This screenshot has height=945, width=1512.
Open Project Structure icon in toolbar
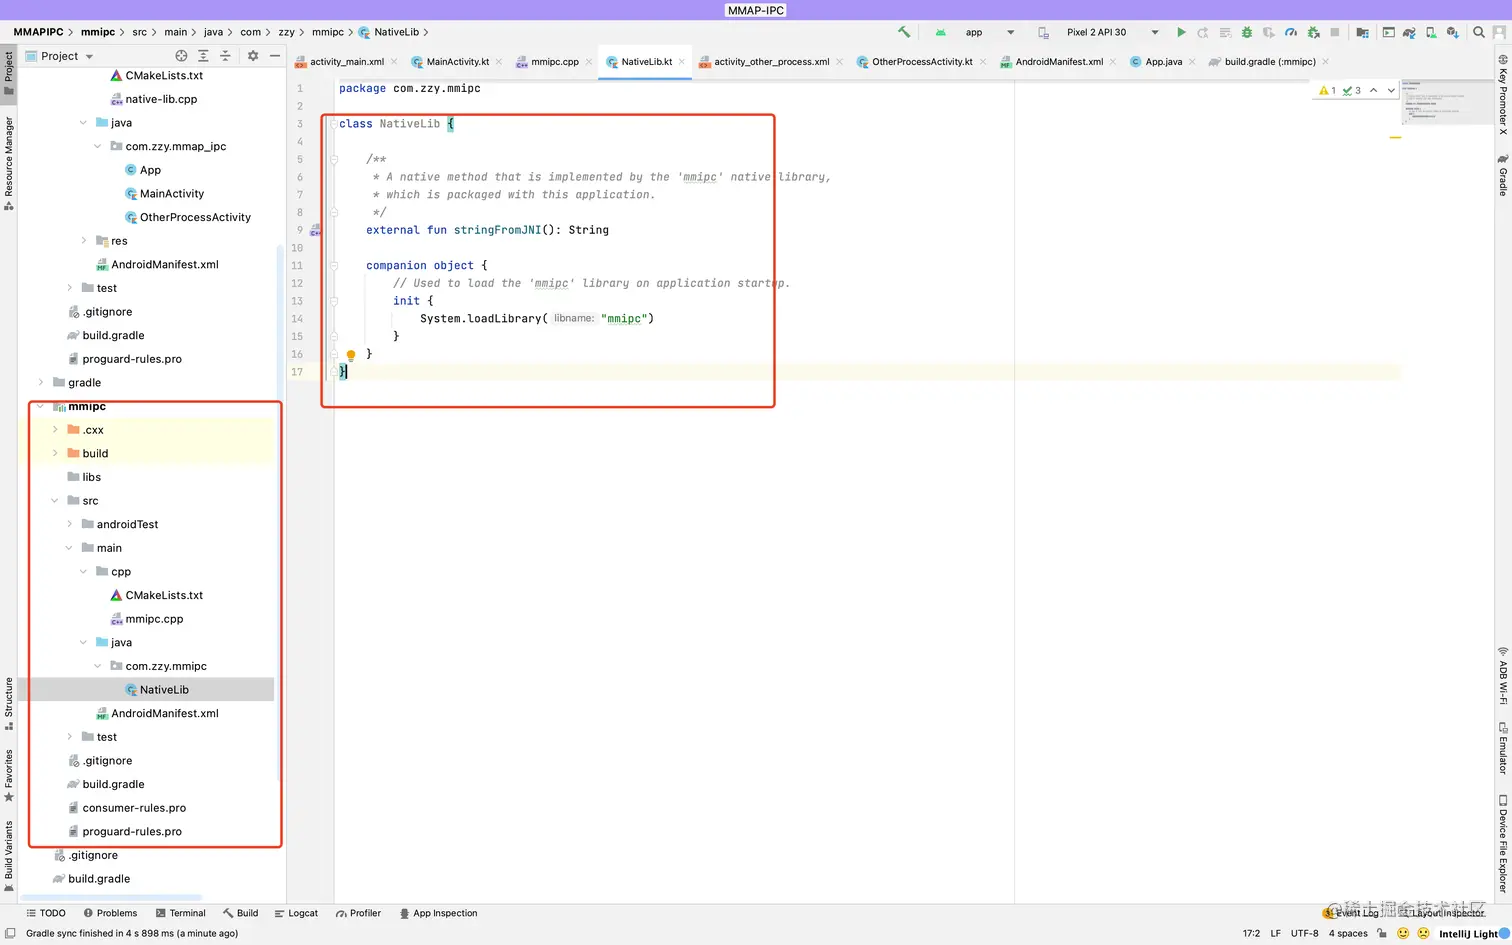tap(1362, 32)
